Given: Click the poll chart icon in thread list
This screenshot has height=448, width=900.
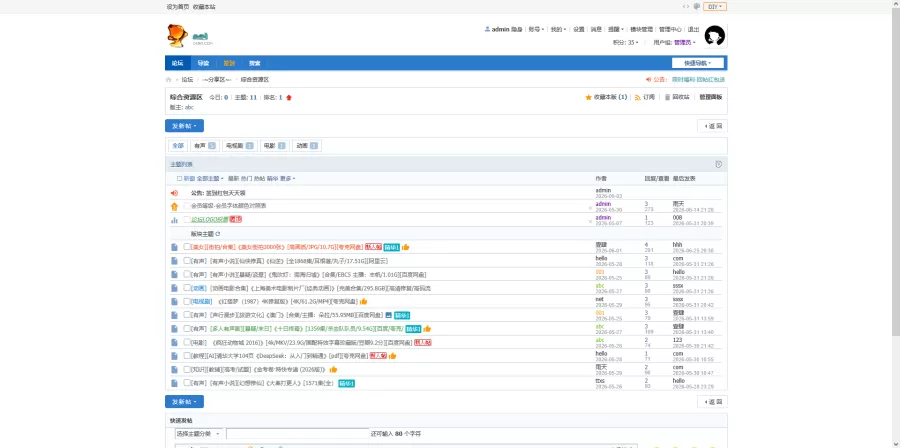Looking at the screenshot, I should [x=174, y=220].
